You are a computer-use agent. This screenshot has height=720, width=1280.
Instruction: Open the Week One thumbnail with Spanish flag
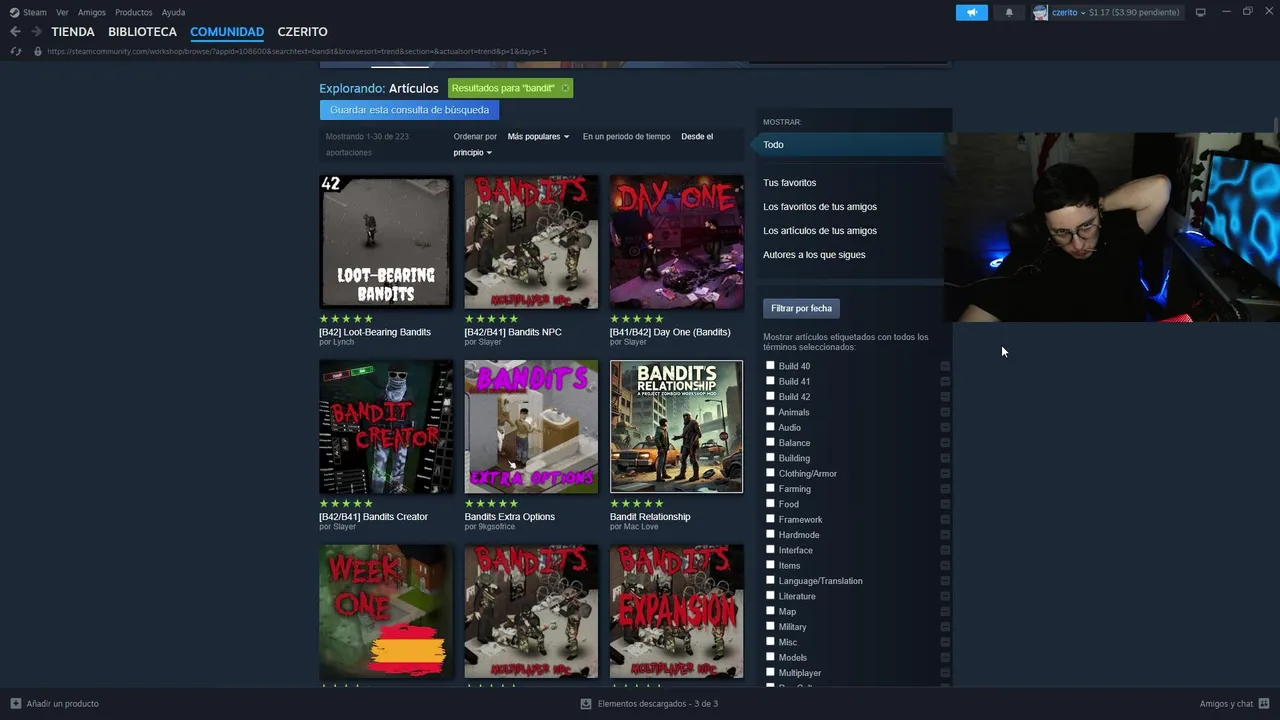(386, 612)
